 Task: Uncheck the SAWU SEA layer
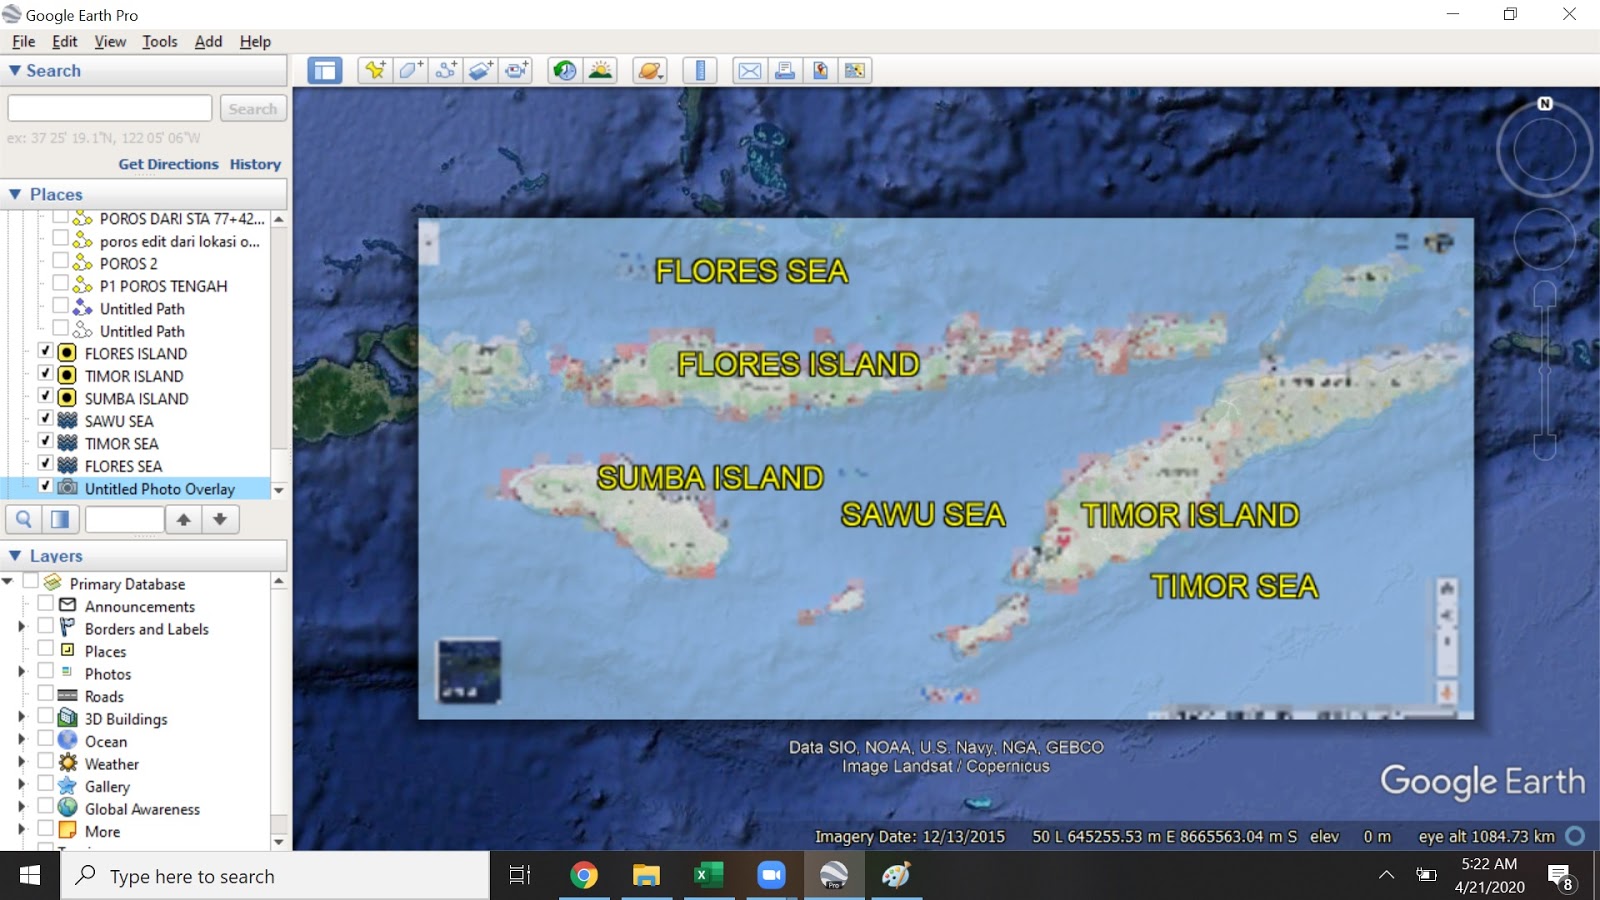(45, 420)
